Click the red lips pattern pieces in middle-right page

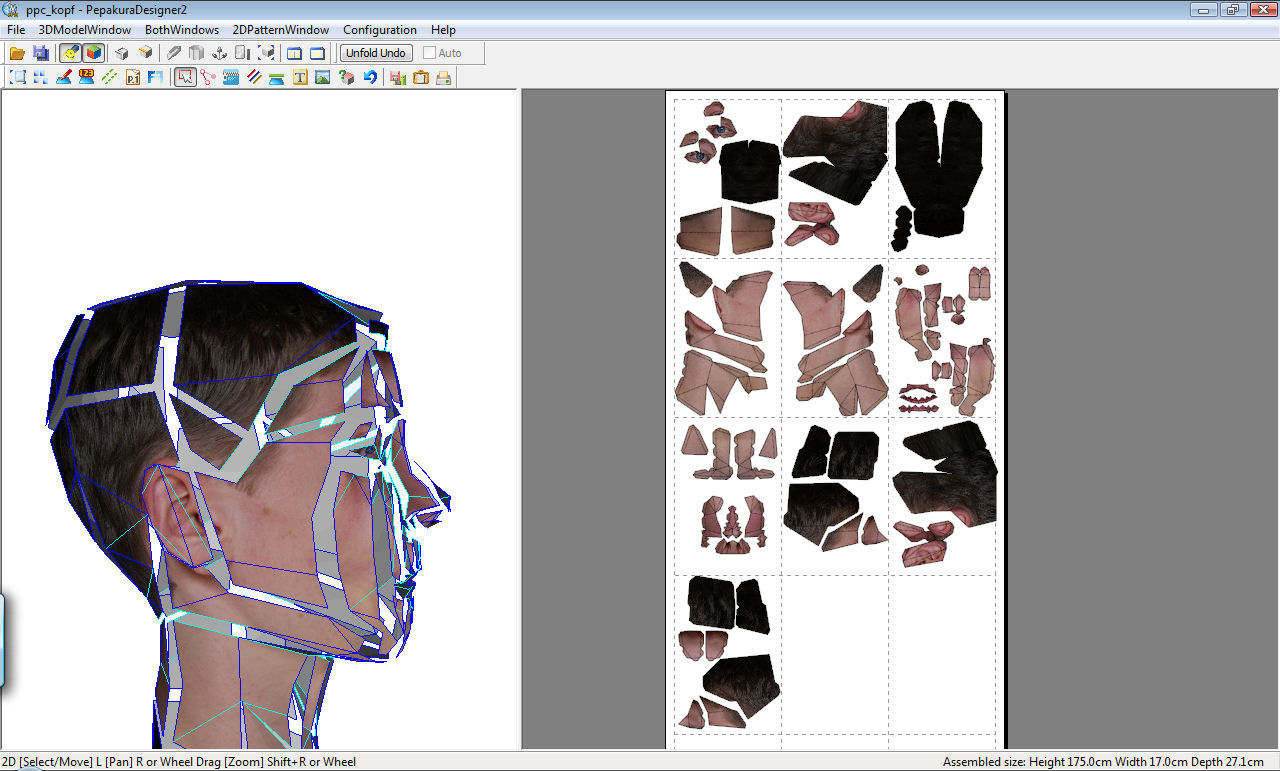pyautogui.click(x=919, y=397)
